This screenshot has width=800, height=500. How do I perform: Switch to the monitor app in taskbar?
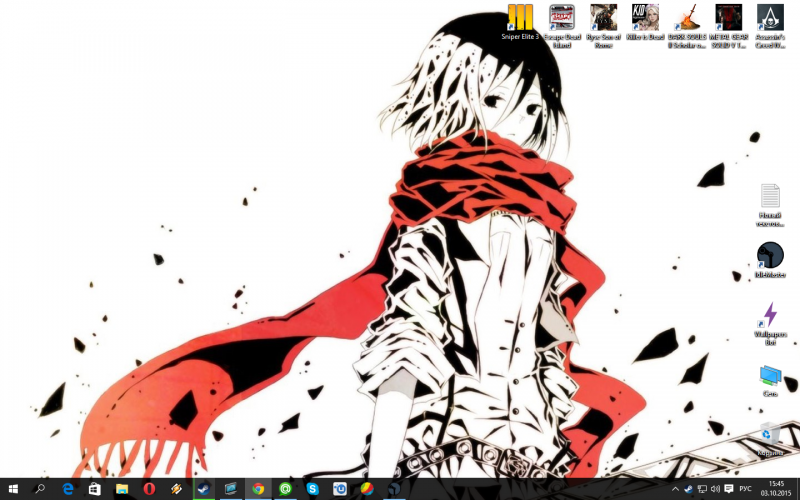point(231,489)
